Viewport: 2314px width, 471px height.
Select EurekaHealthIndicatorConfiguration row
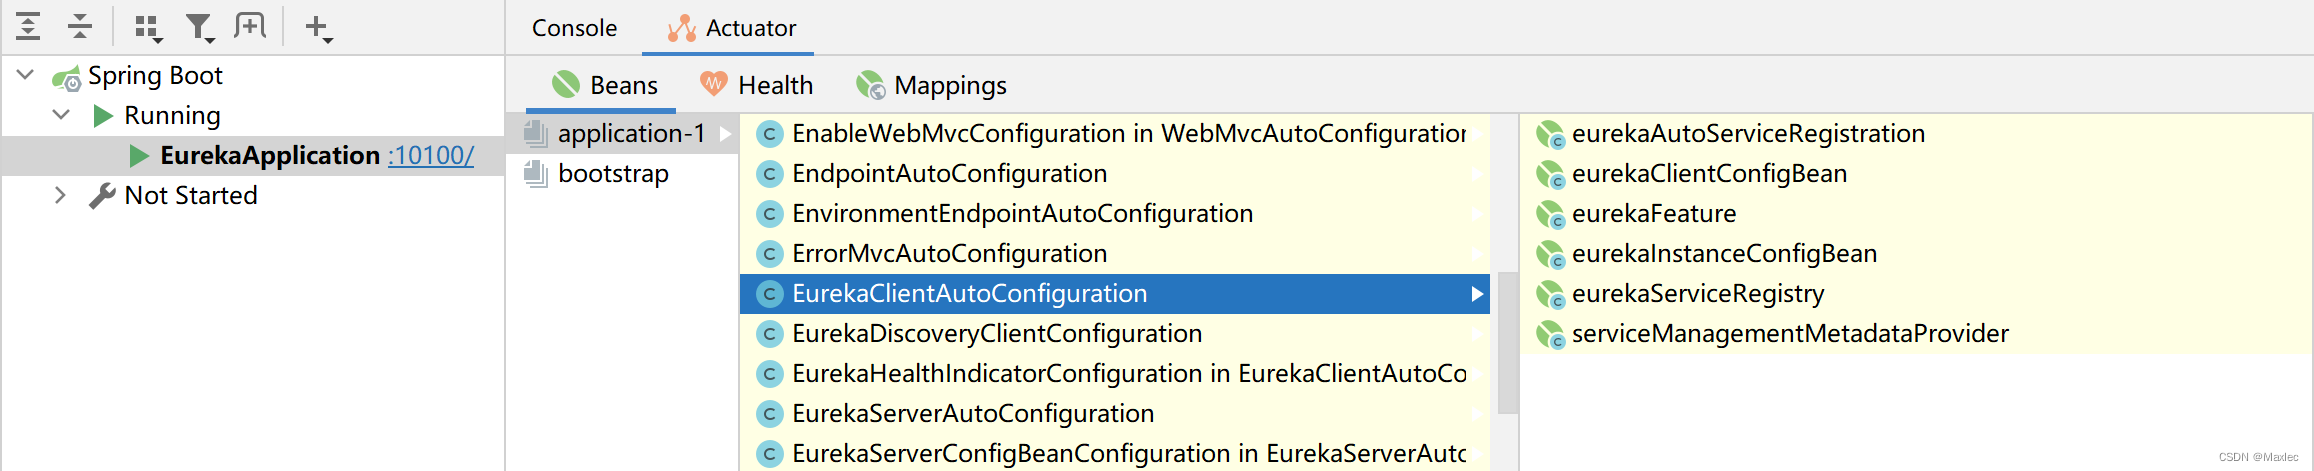[1114, 374]
